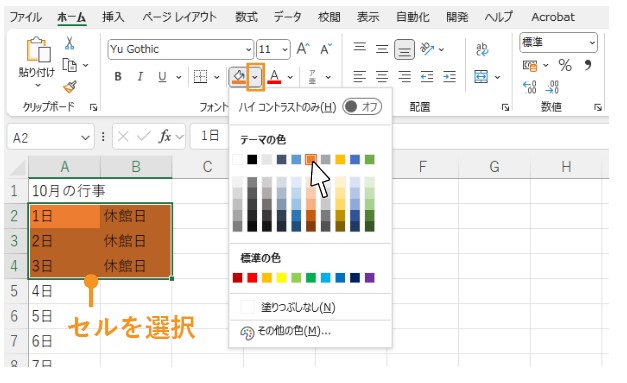Click the Cut scissors icon
627x383 pixels.
coord(70,43)
